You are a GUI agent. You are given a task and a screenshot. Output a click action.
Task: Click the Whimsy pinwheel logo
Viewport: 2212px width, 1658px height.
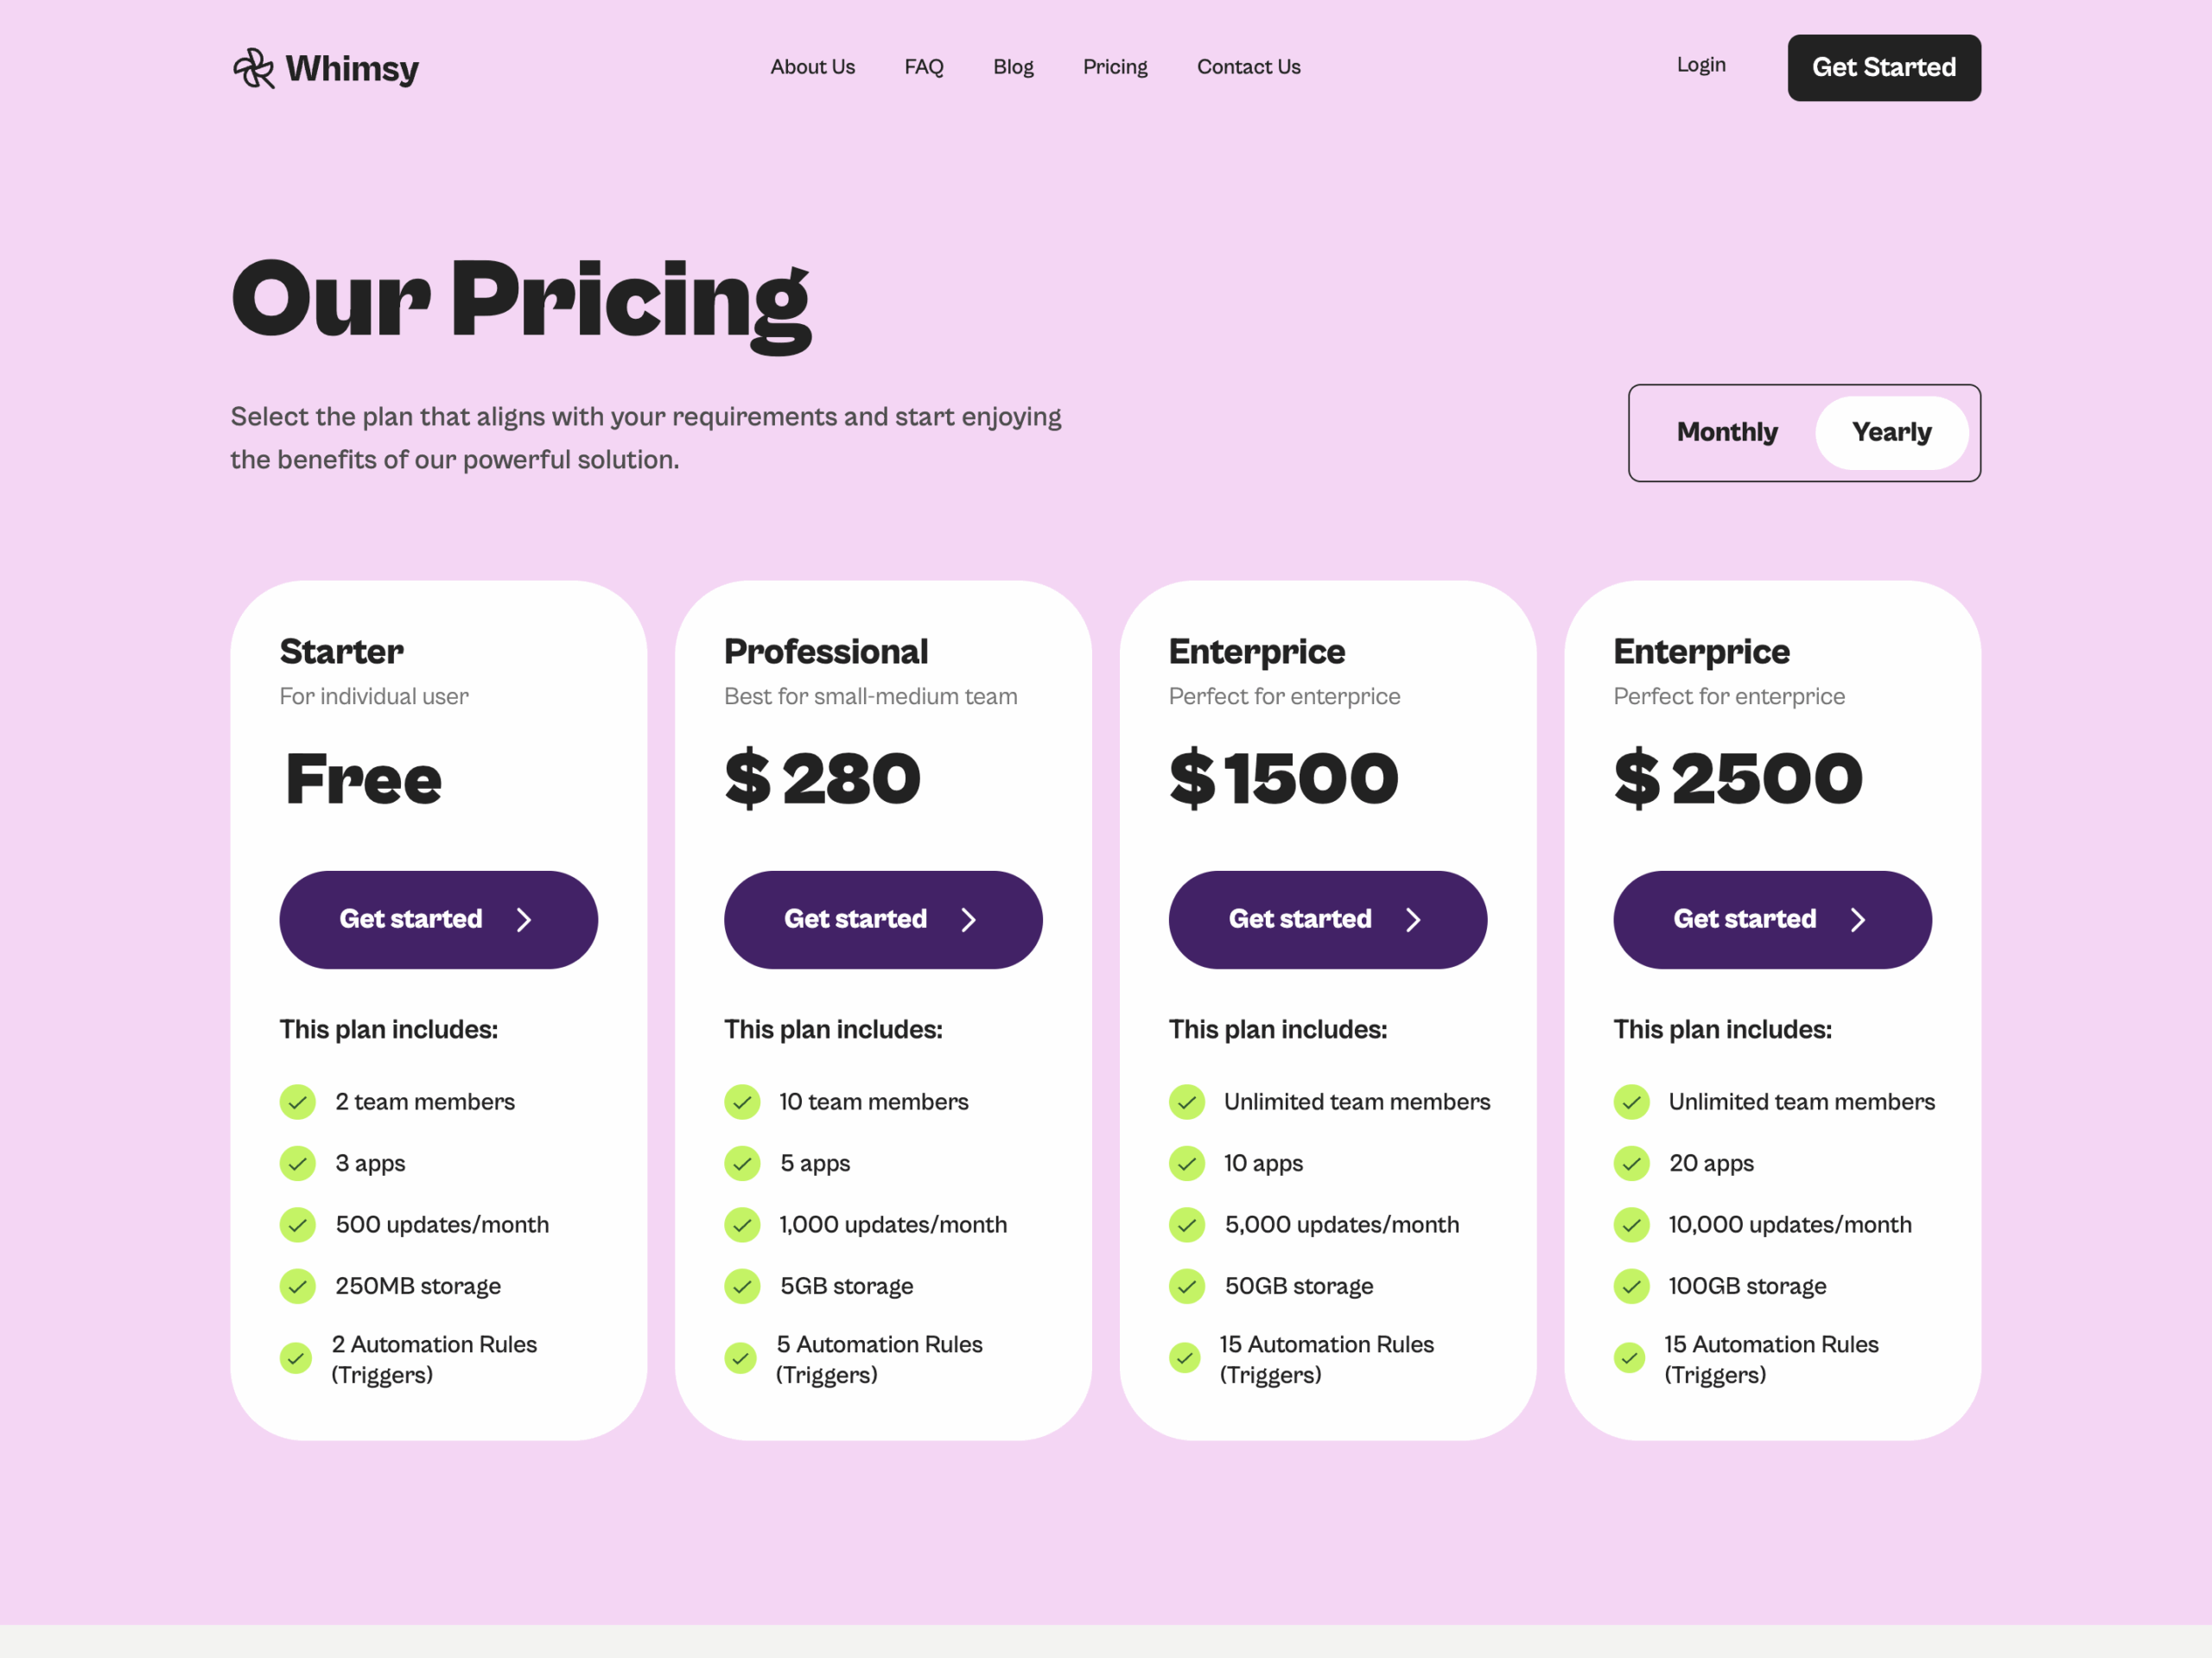(253, 68)
